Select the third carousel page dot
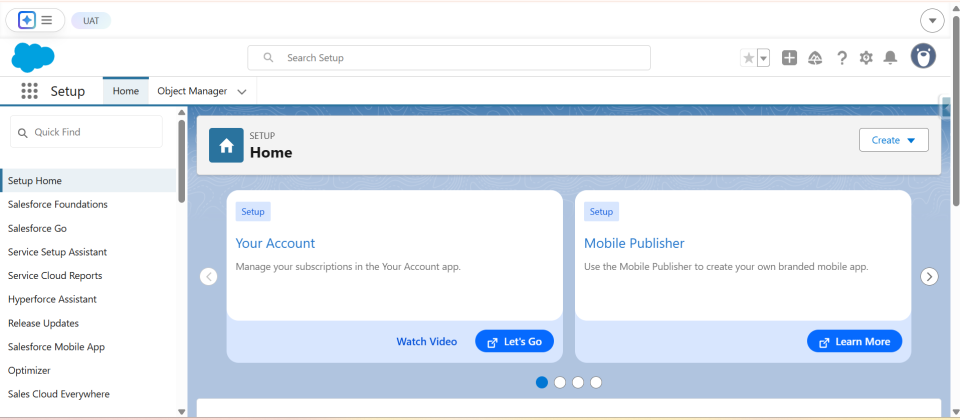Screen dimensions: 960x420 point(578,383)
